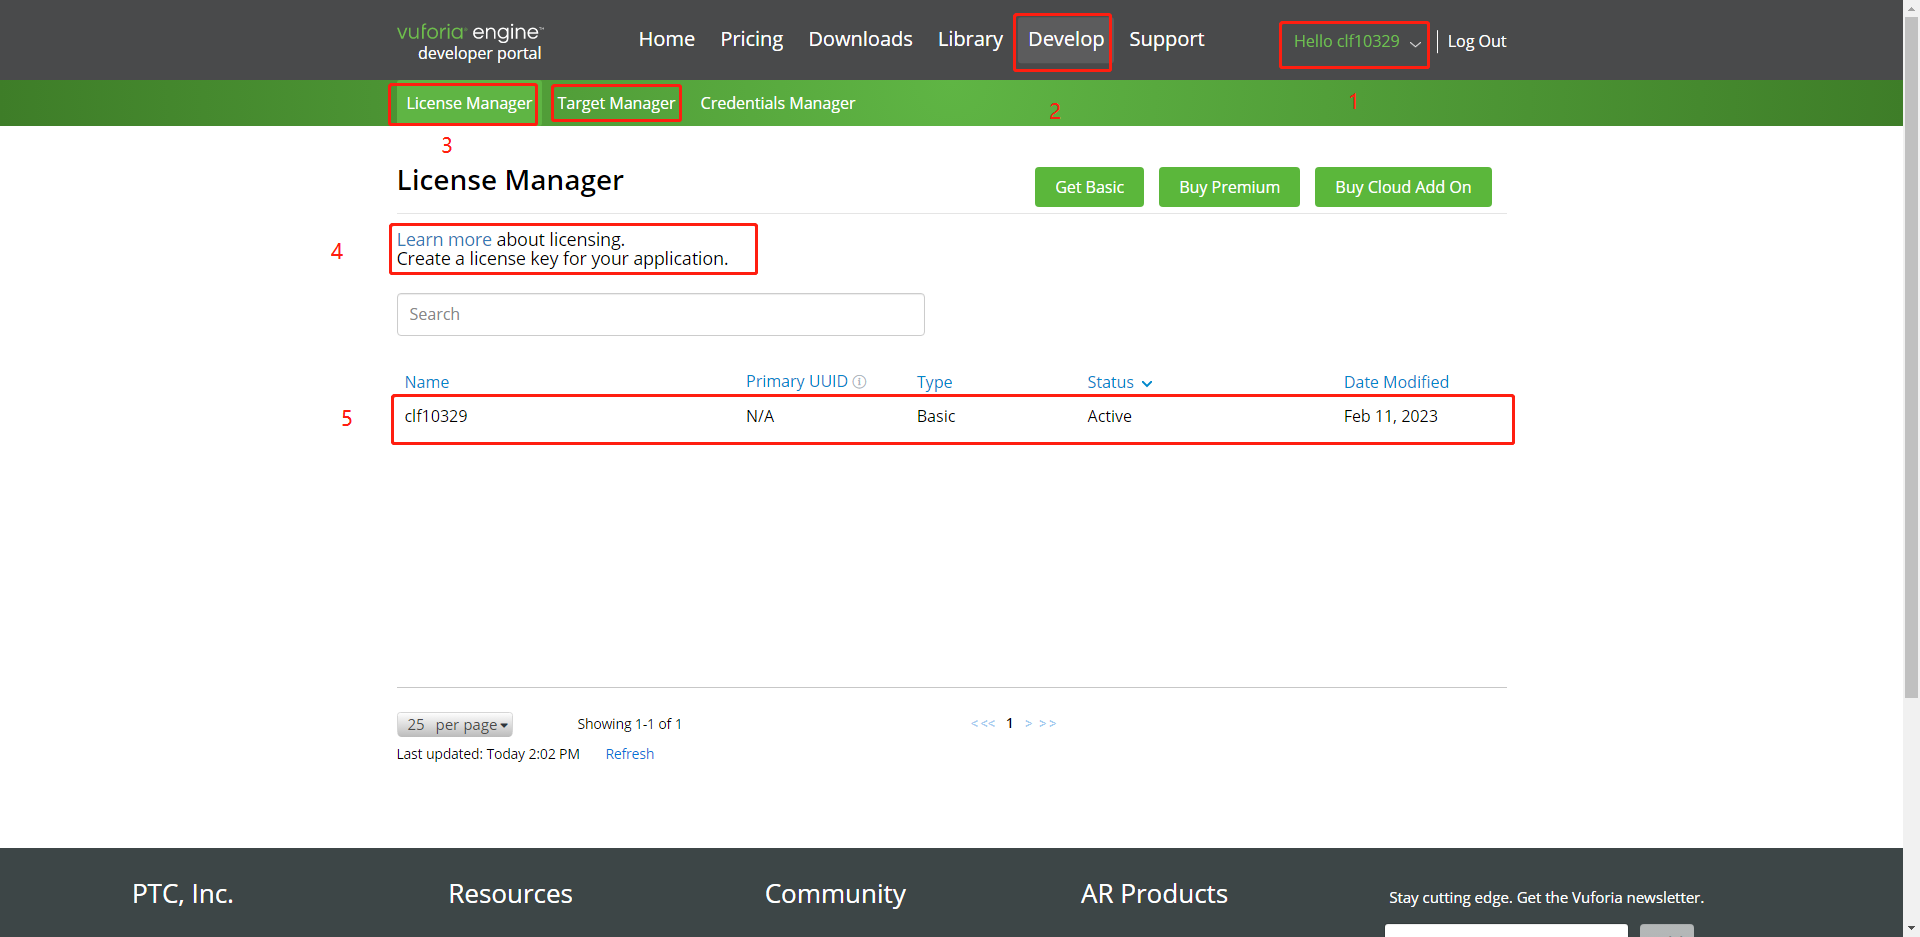
Task: Sort licenses by Name column
Action: [x=427, y=382]
